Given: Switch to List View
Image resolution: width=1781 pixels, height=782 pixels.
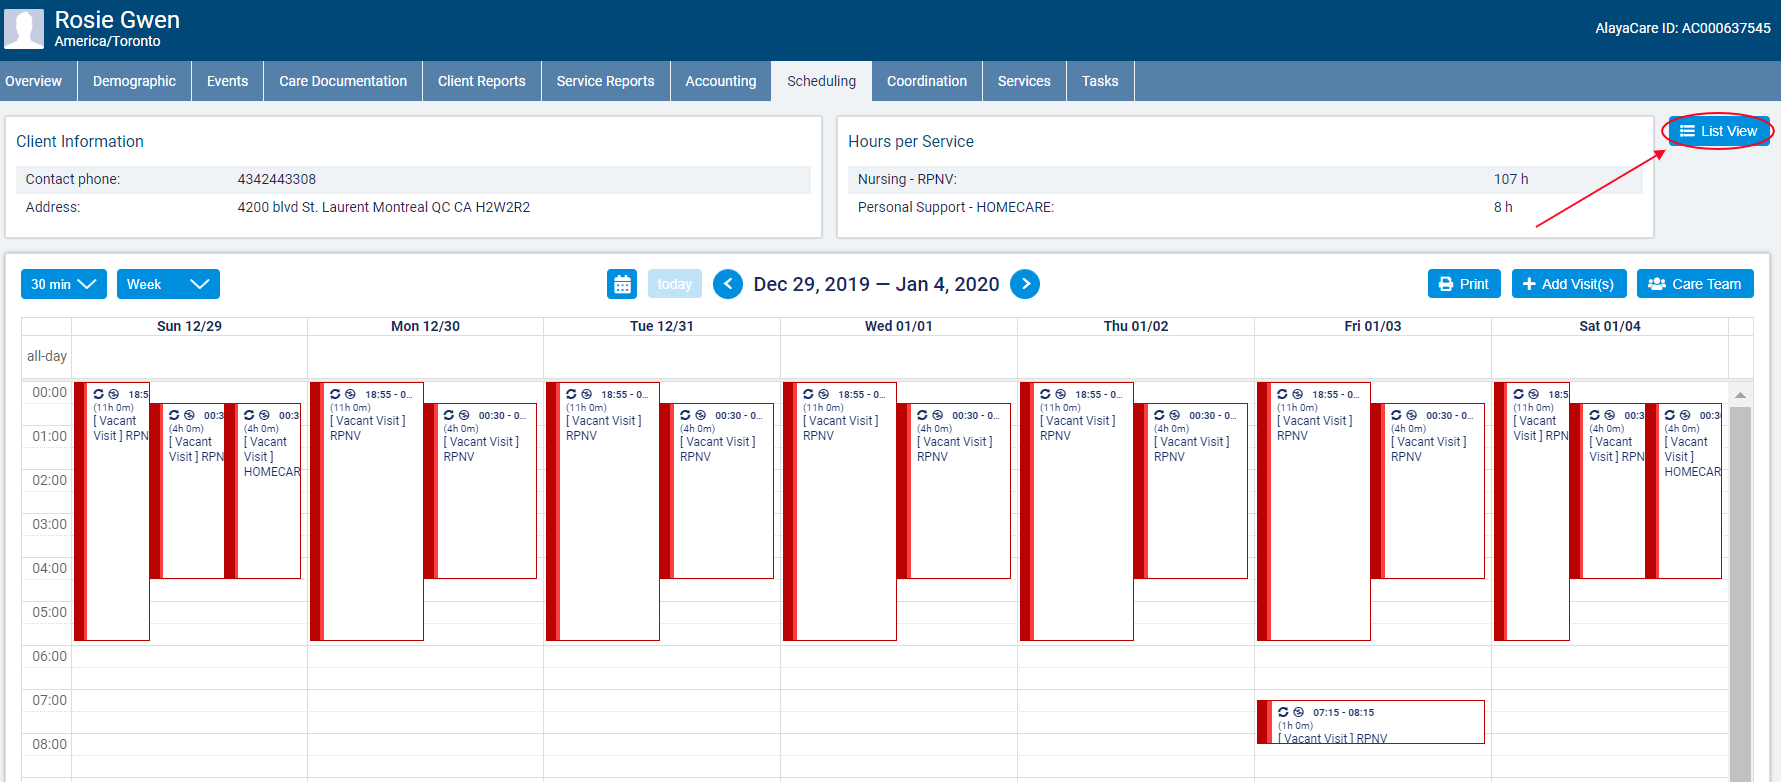Looking at the screenshot, I should pyautogui.click(x=1718, y=131).
